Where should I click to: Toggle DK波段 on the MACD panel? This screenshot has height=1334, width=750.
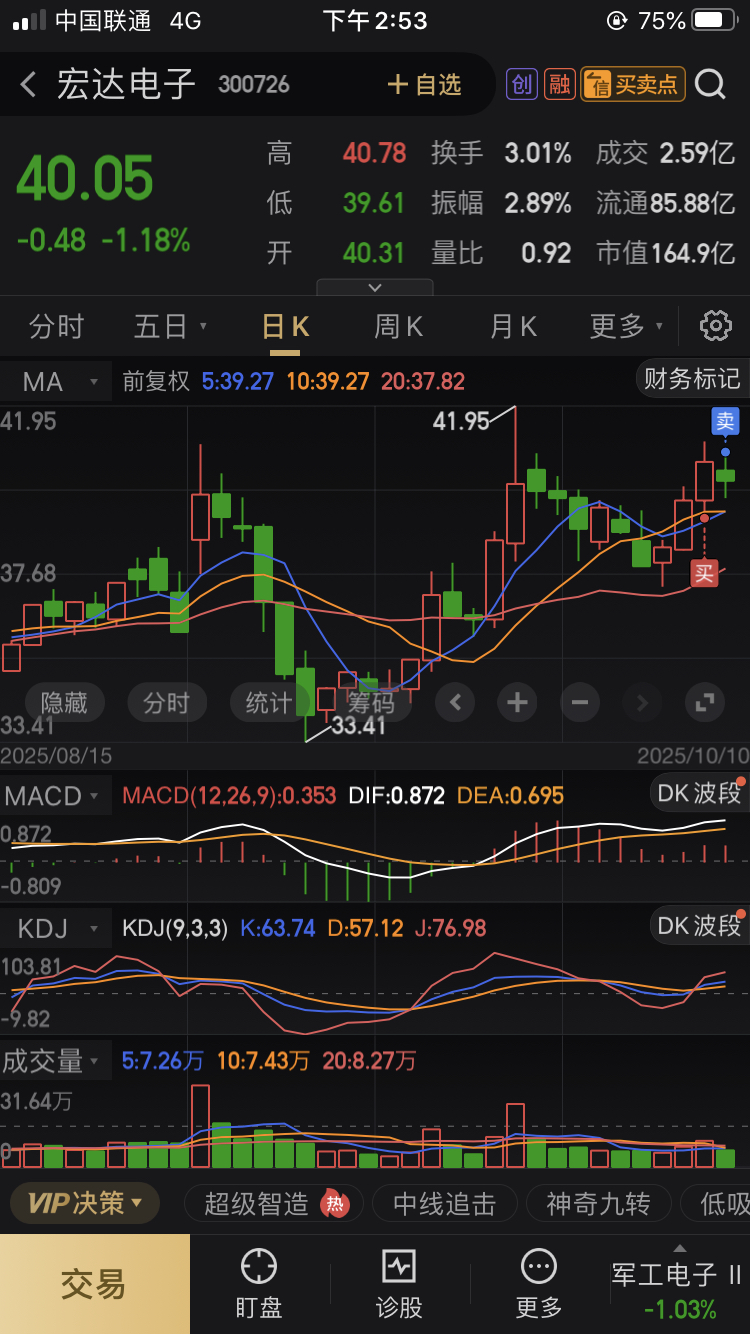click(698, 794)
